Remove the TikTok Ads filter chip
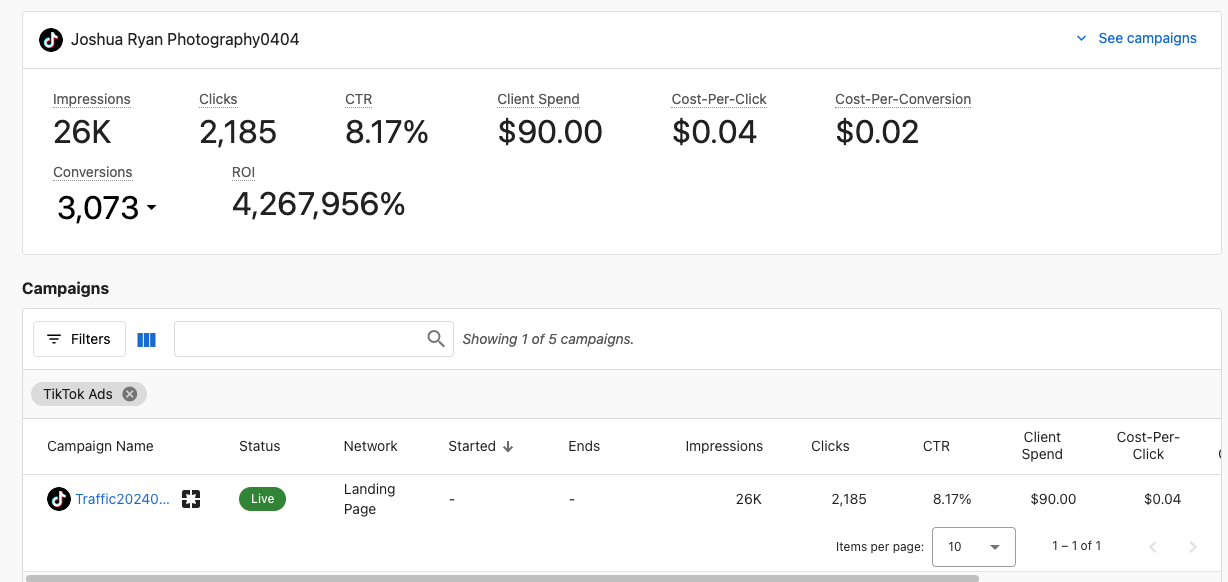This screenshot has width=1228, height=582. point(129,393)
